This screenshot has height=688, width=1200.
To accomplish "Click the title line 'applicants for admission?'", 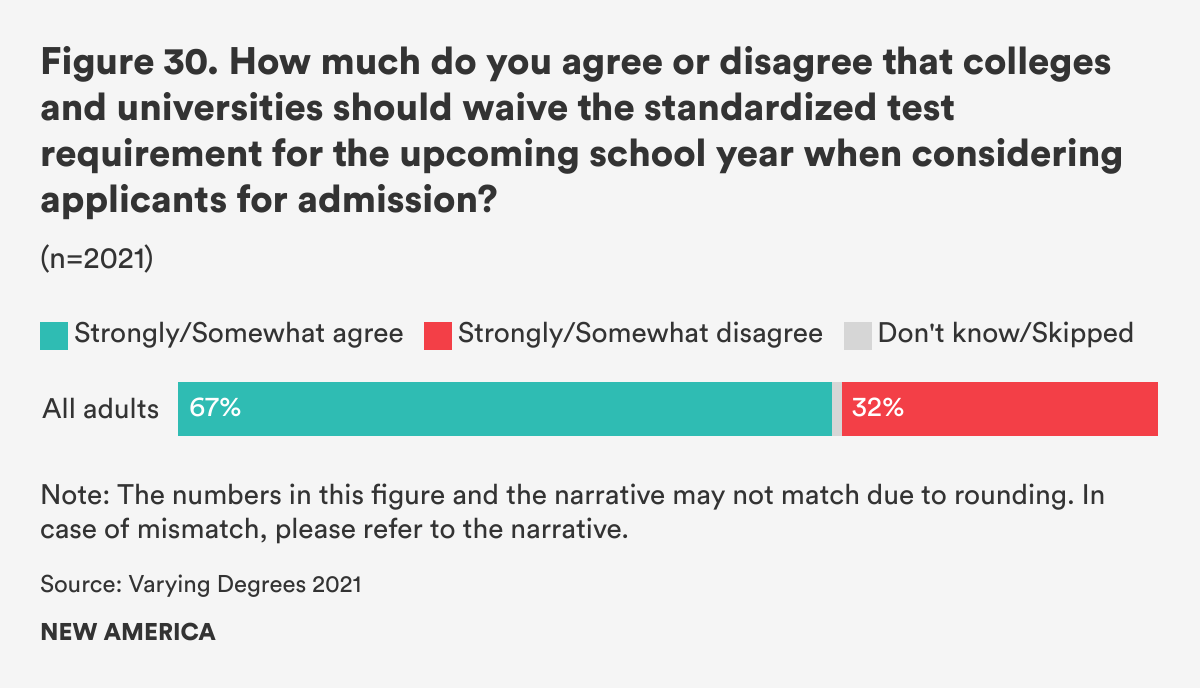I will coord(270,199).
